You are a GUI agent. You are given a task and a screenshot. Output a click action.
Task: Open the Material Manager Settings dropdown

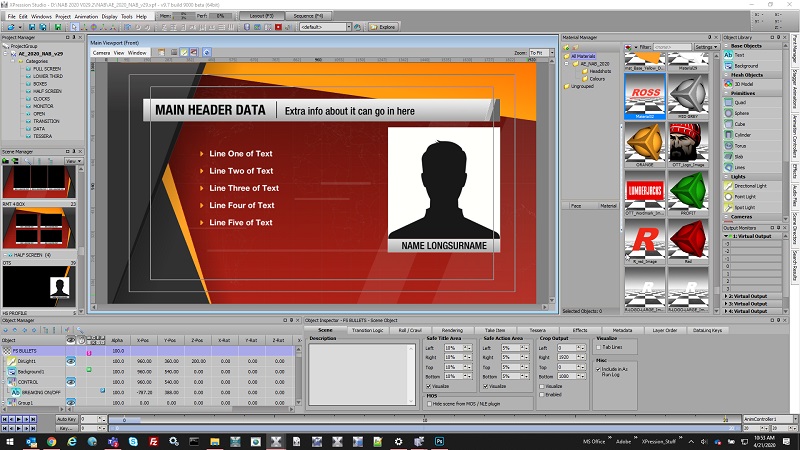(707, 46)
